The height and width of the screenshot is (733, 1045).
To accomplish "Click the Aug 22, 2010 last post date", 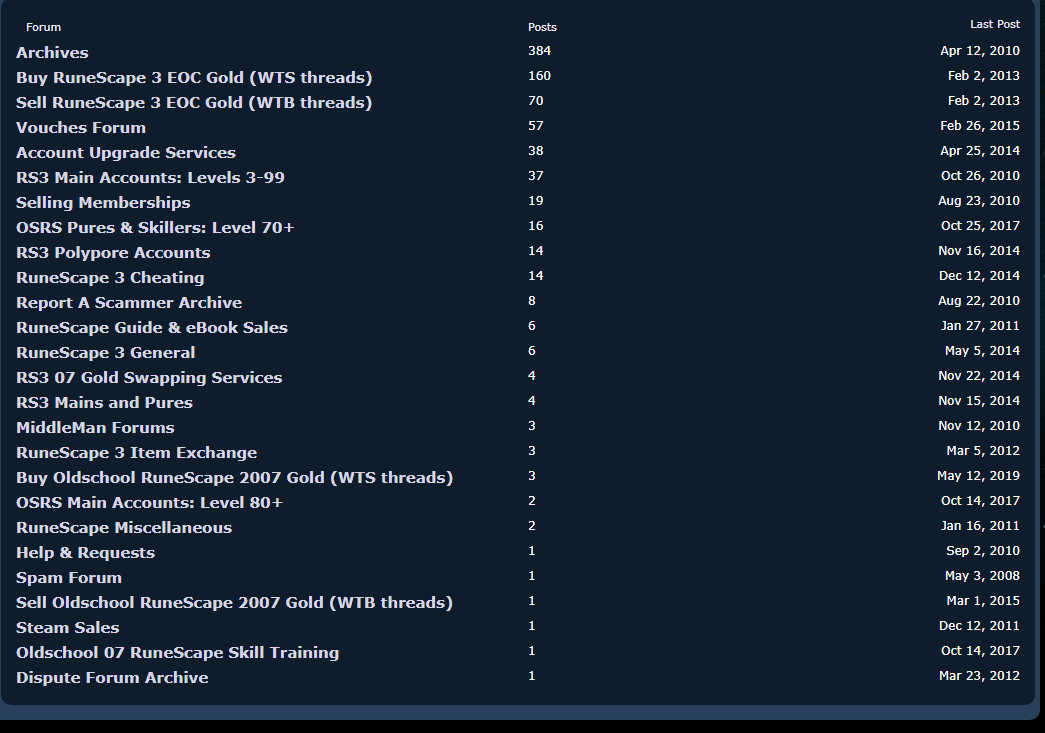I will coord(979,301).
